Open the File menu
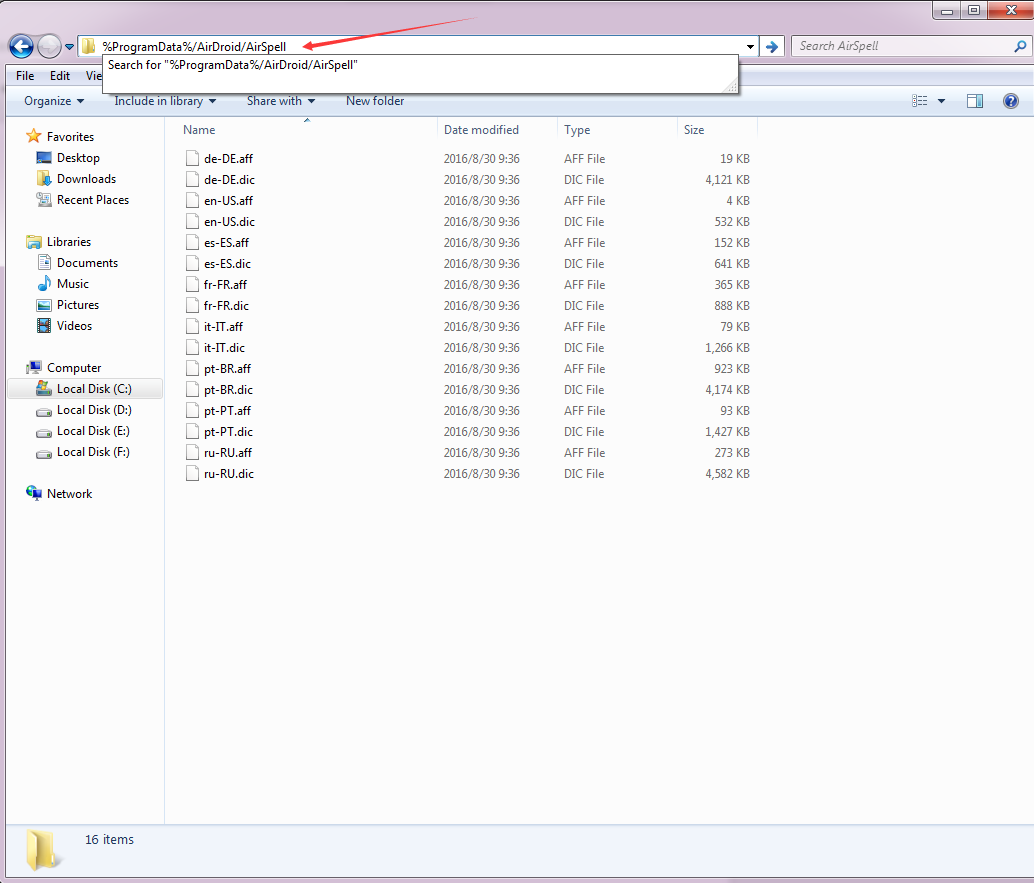 (25, 76)
